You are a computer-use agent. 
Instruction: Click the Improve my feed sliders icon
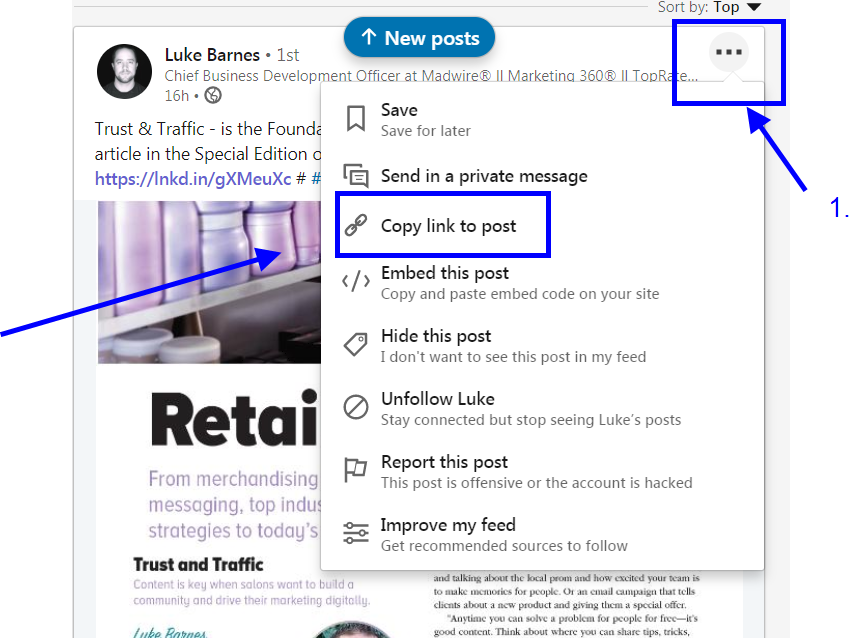click(355, 533)
